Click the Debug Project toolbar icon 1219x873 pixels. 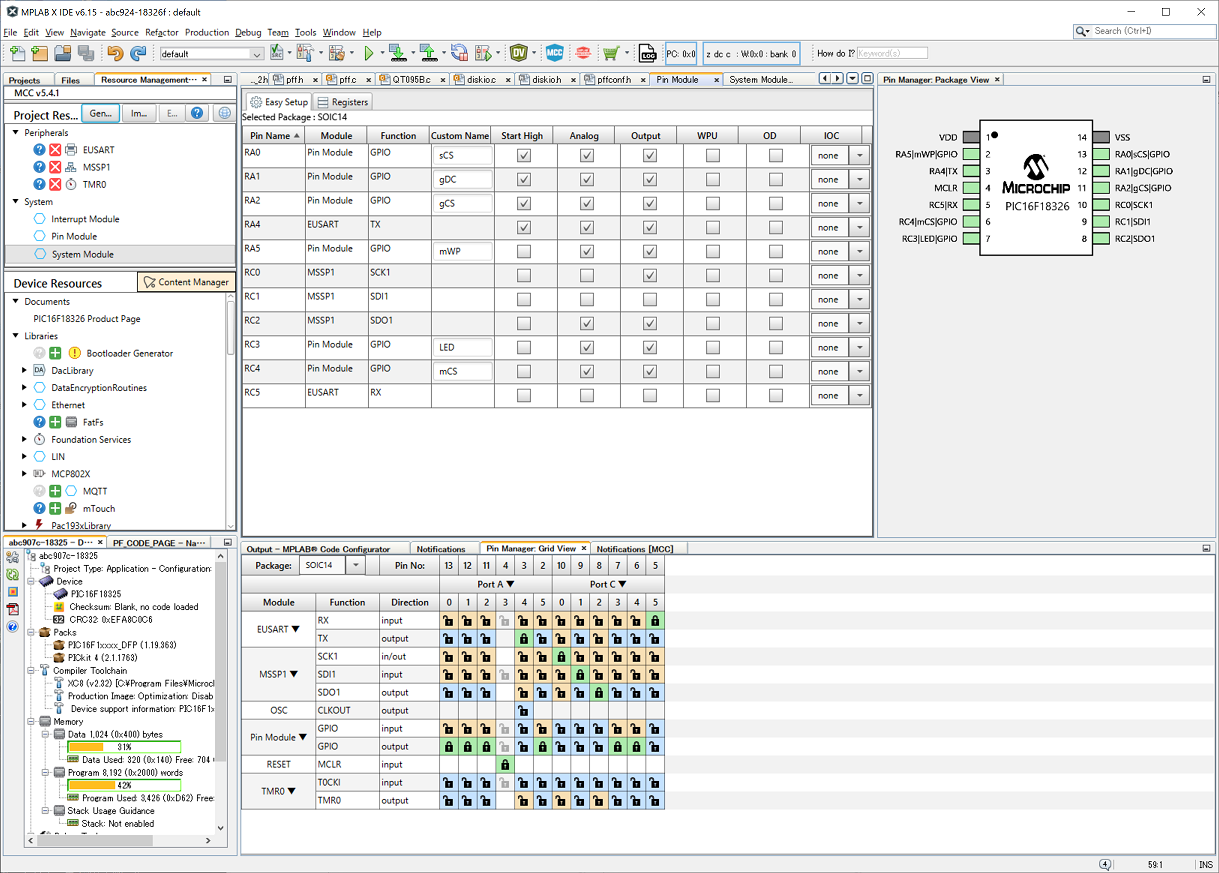click(485, 53)
